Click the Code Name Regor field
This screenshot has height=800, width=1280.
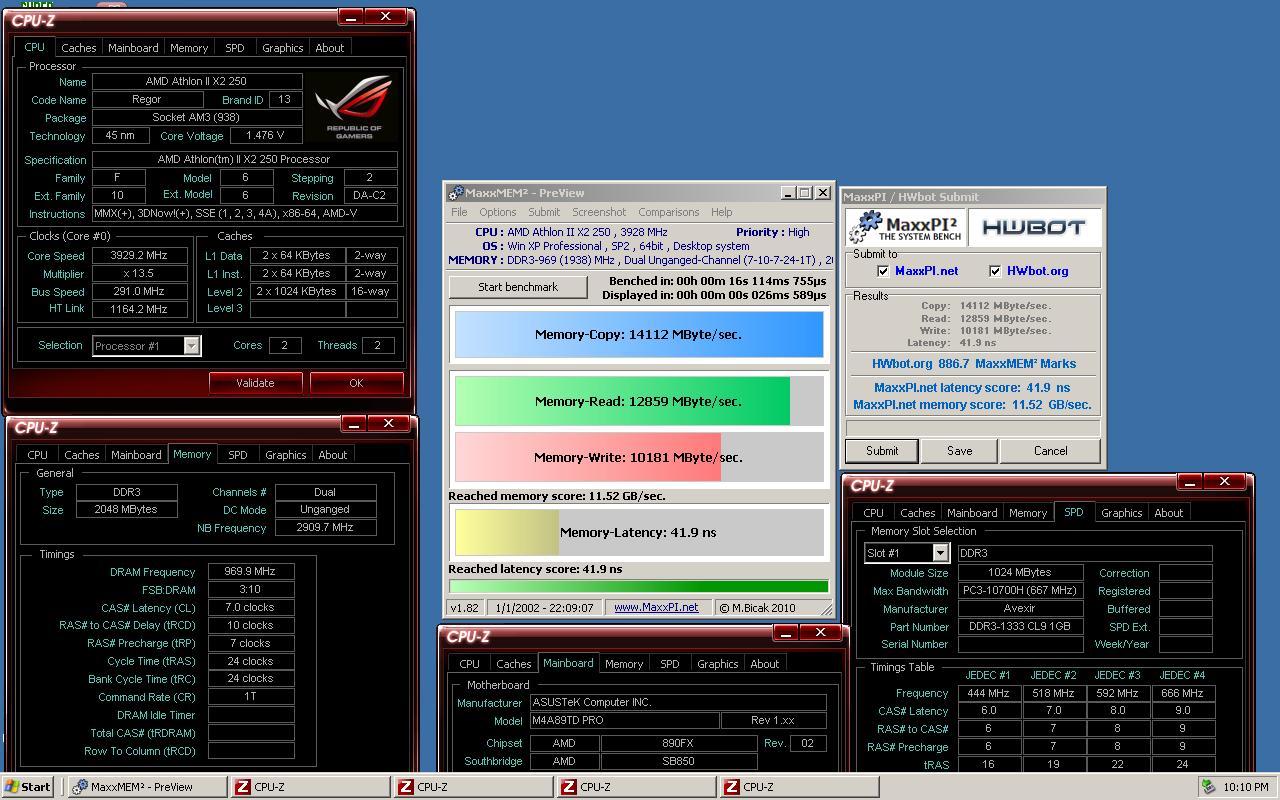click(x=146, y=100)
